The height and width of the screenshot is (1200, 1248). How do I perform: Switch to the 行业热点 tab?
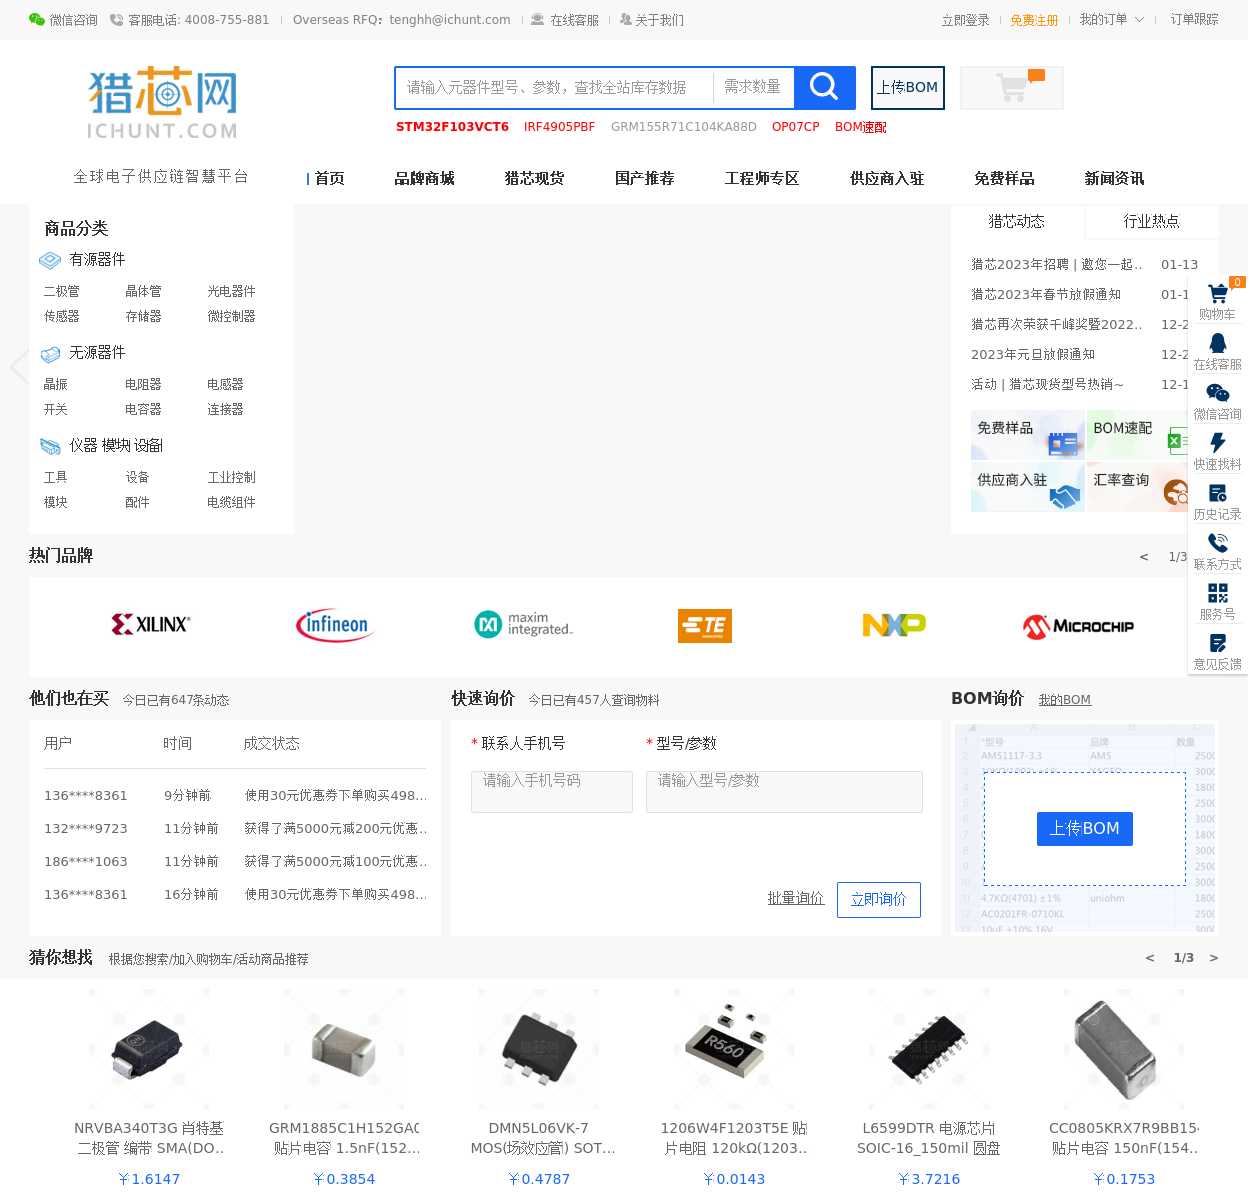(x=1151, y=221)
